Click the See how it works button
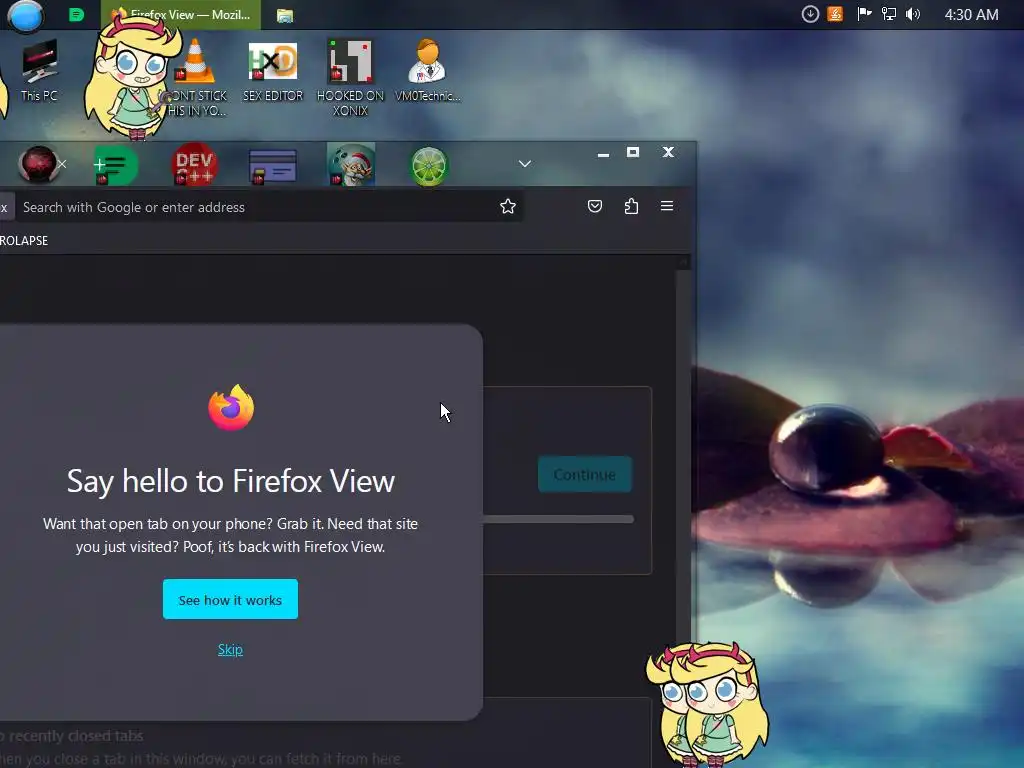The image size is (1024, 768). (230, 599)
